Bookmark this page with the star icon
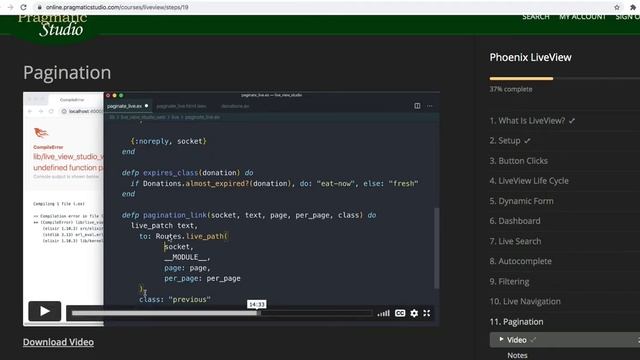The height and width of the screenshot is (360, 640). tap(617, 7)
